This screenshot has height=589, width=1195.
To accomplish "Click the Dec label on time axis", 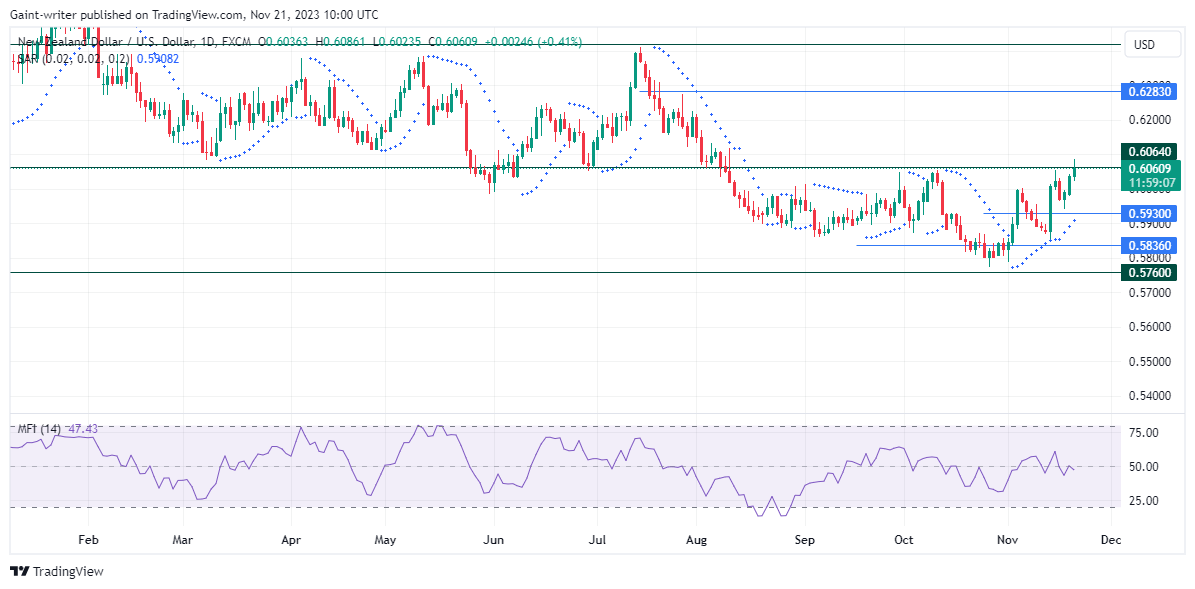I will click(x=1111, y=539).
